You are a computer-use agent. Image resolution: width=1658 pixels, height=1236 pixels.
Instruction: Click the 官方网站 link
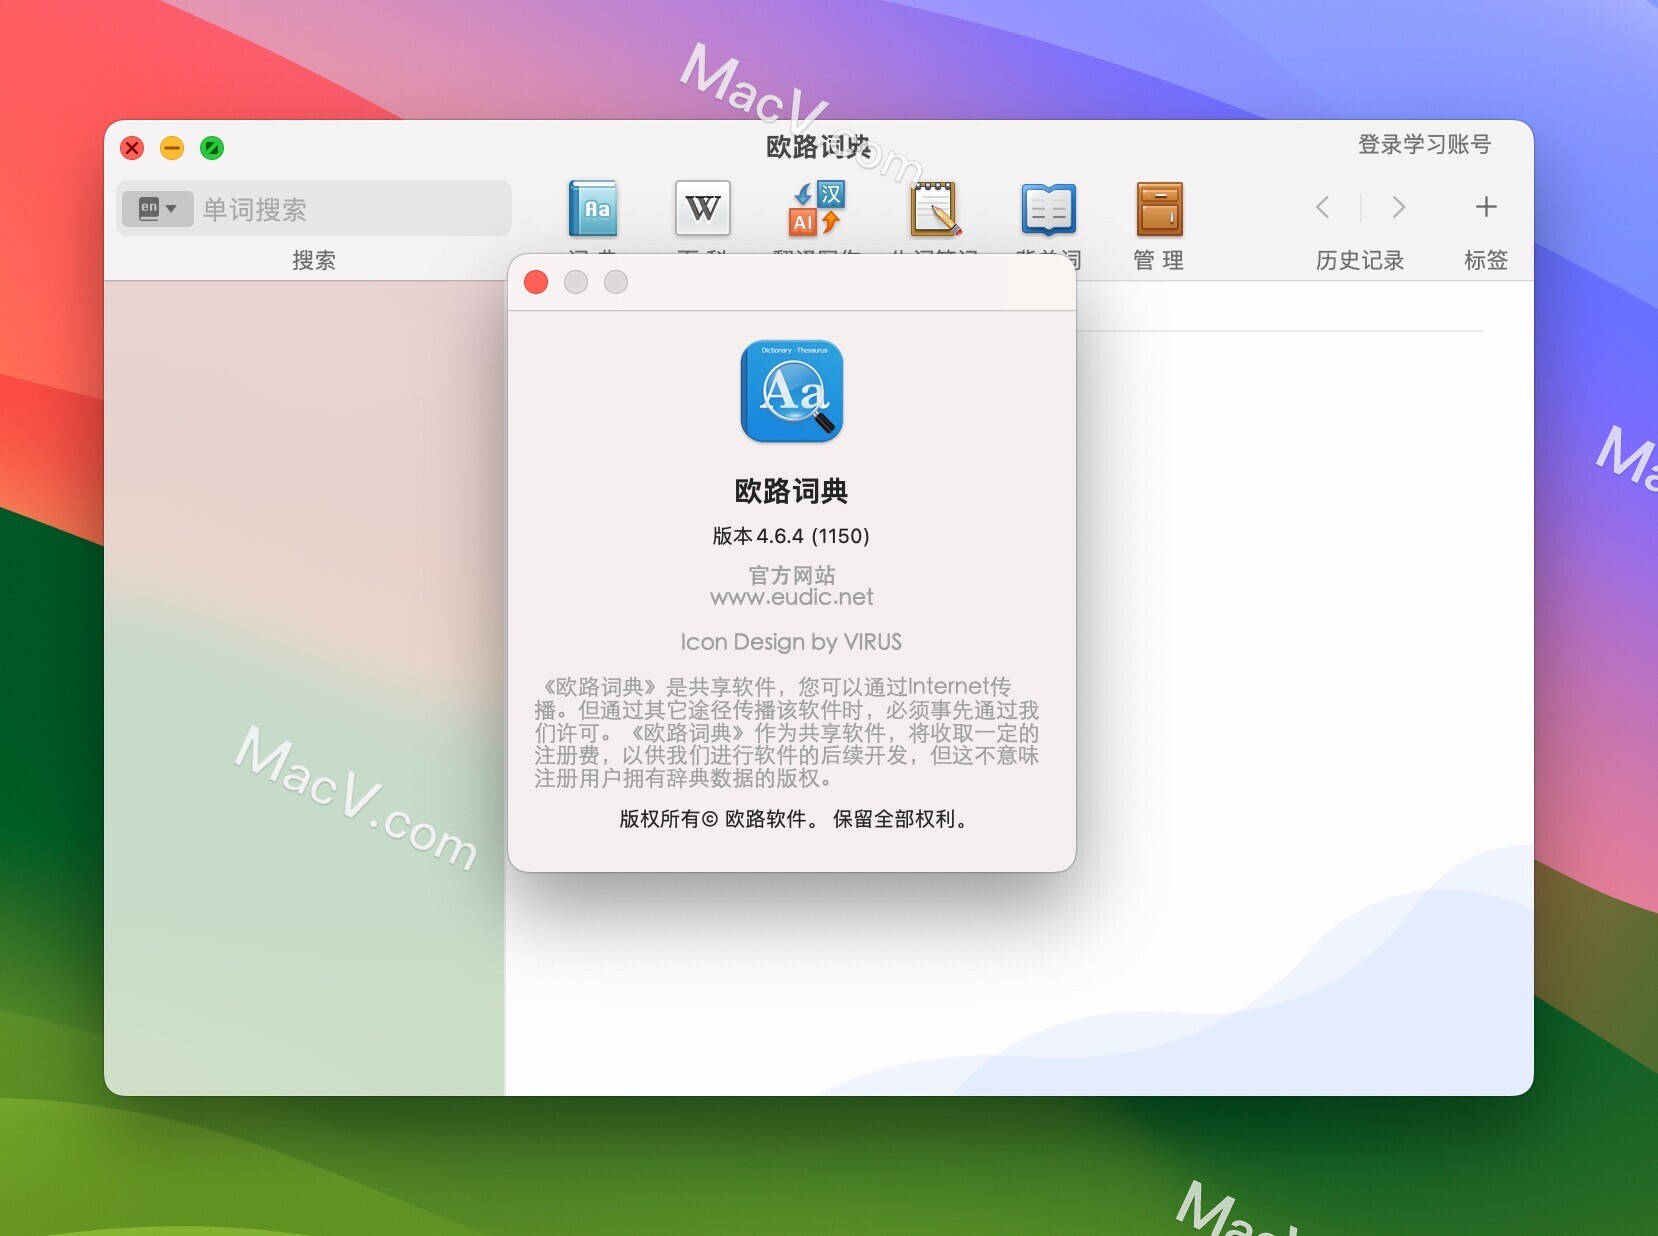tap(791, 575)
